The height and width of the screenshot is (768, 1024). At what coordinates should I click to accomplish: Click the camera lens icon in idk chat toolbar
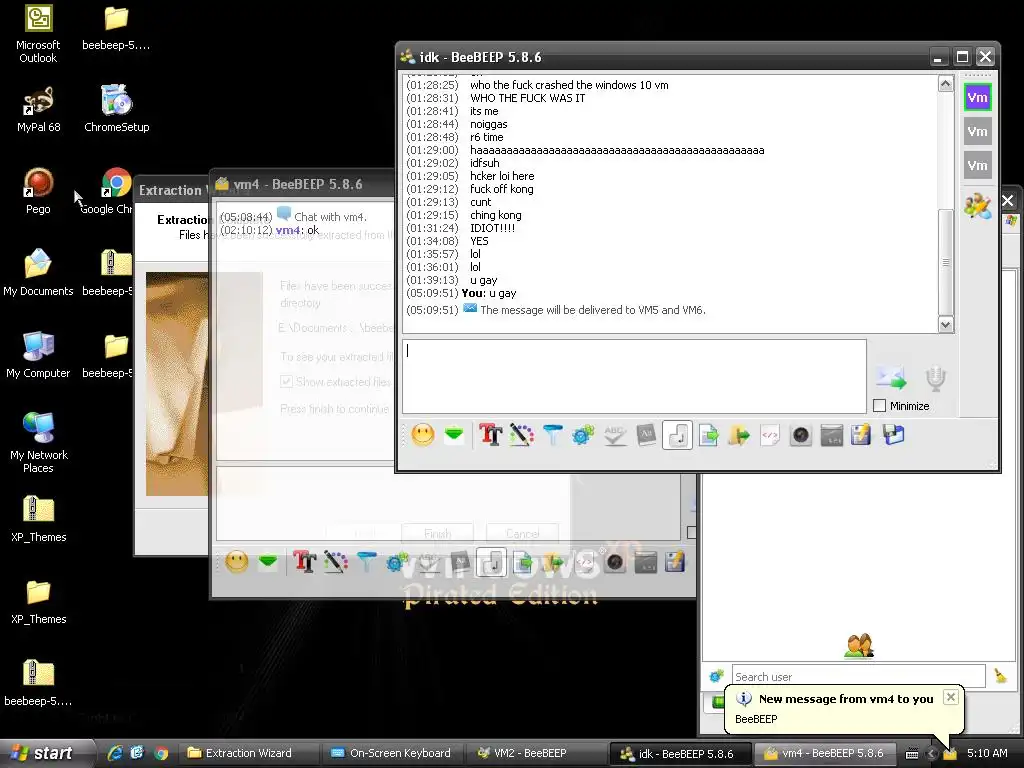coord(801,435)
